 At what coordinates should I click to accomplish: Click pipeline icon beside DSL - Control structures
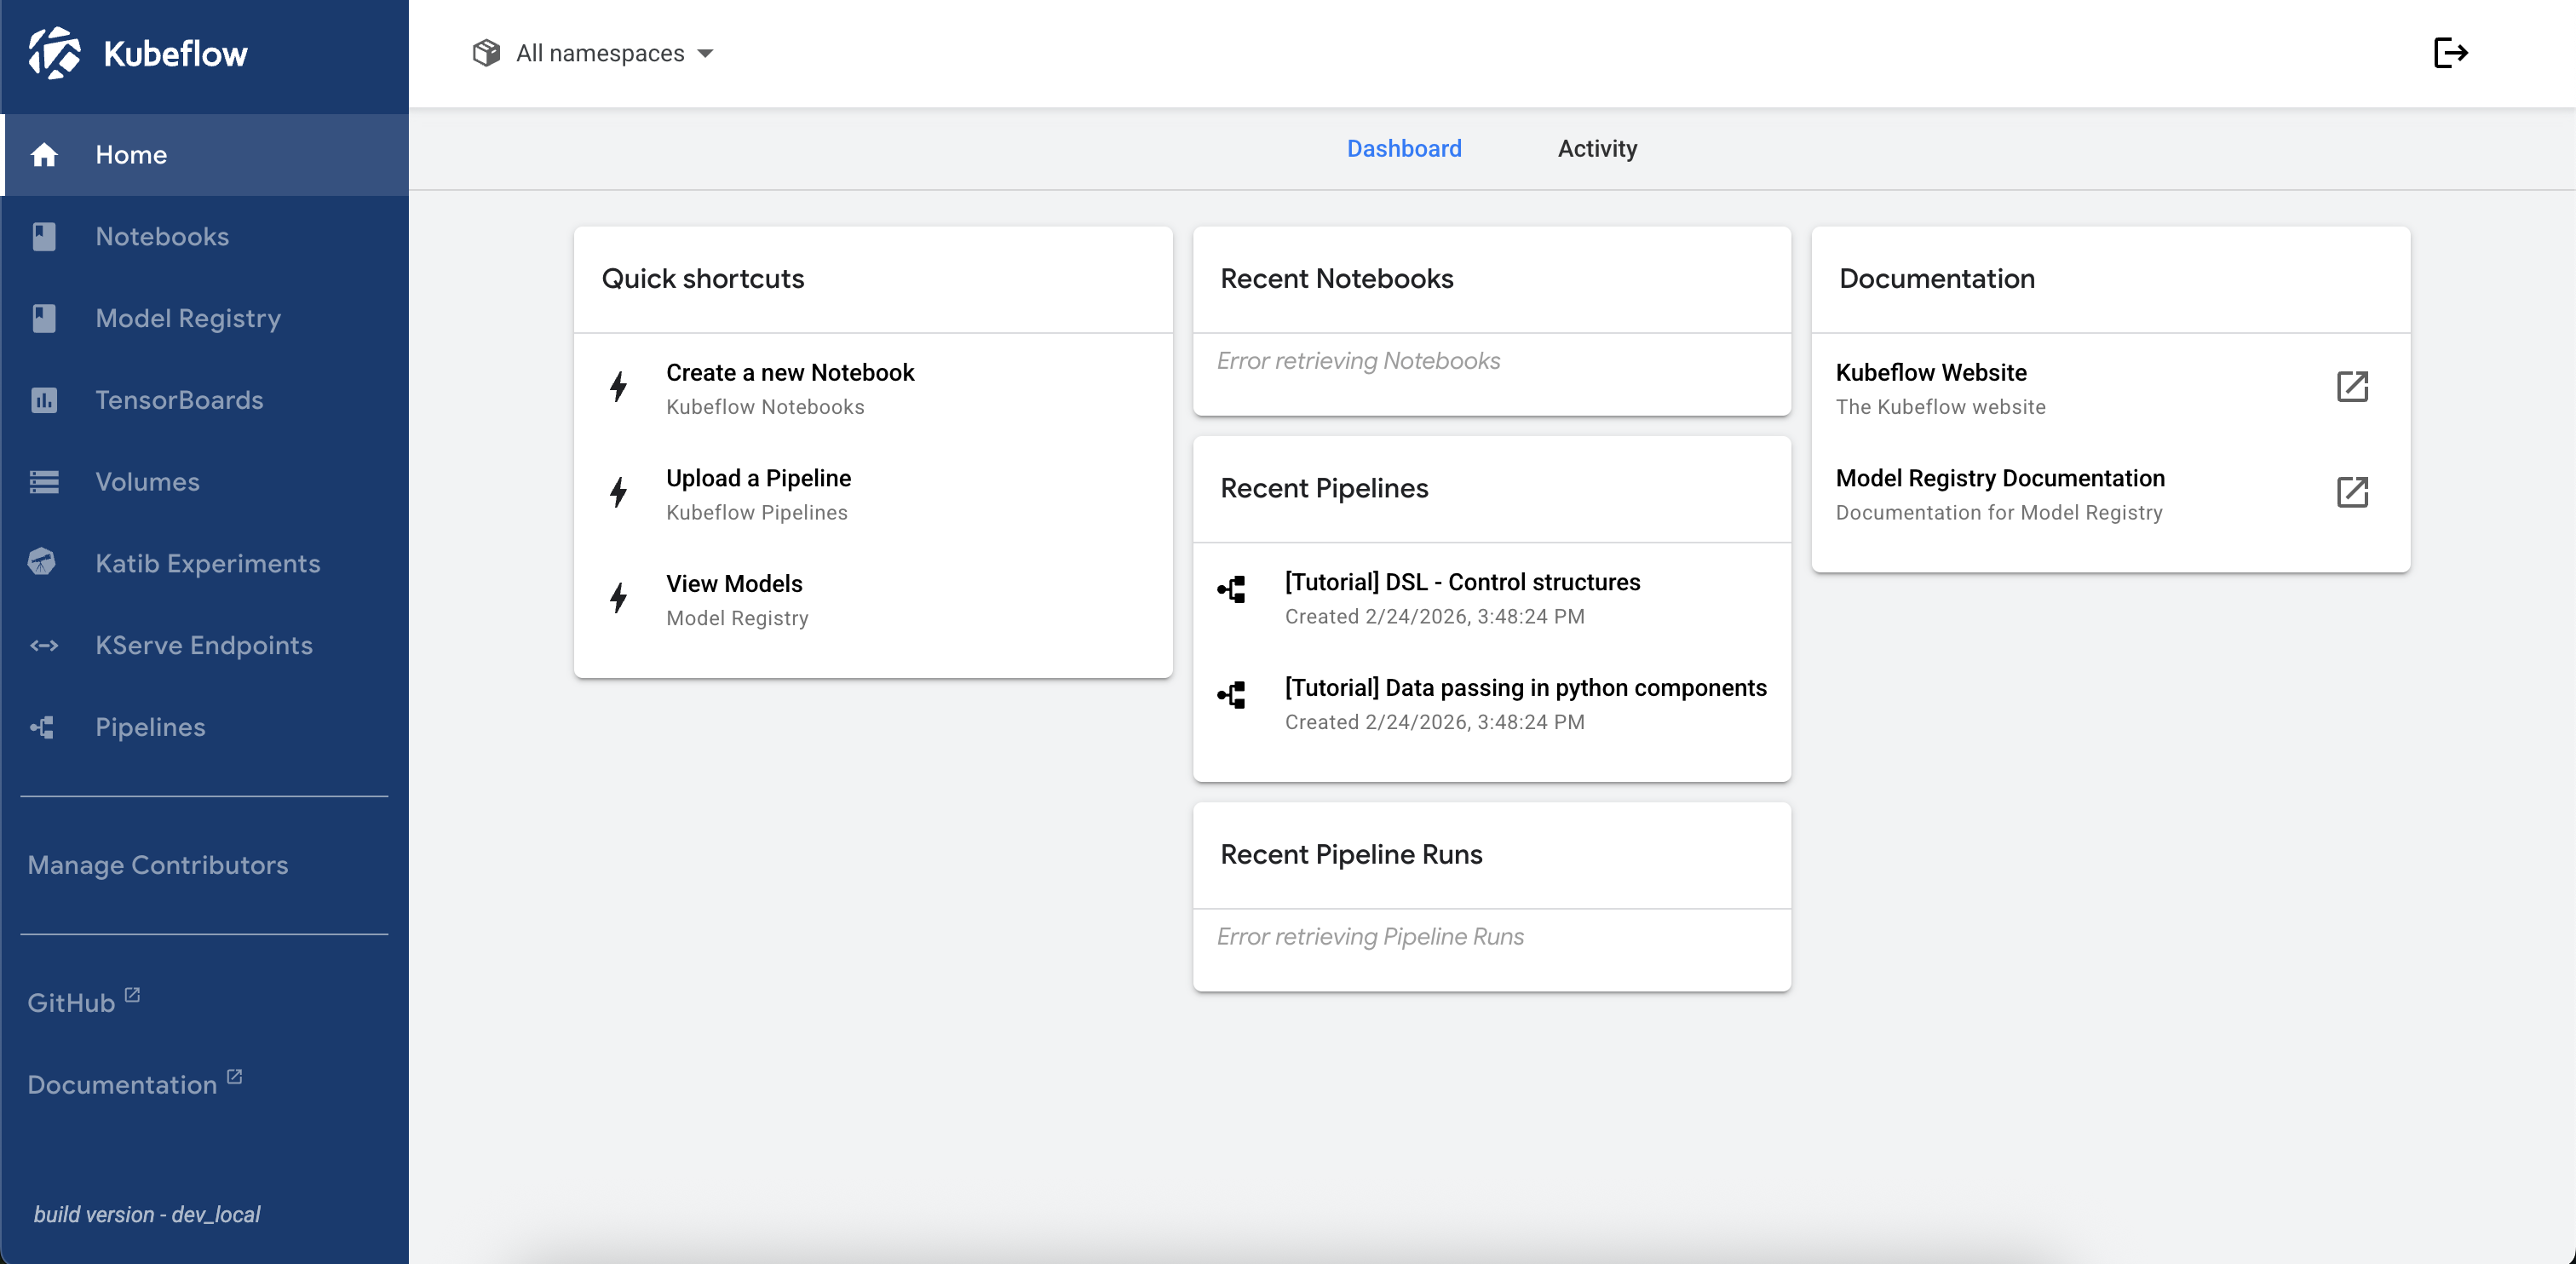[1232, 590]
